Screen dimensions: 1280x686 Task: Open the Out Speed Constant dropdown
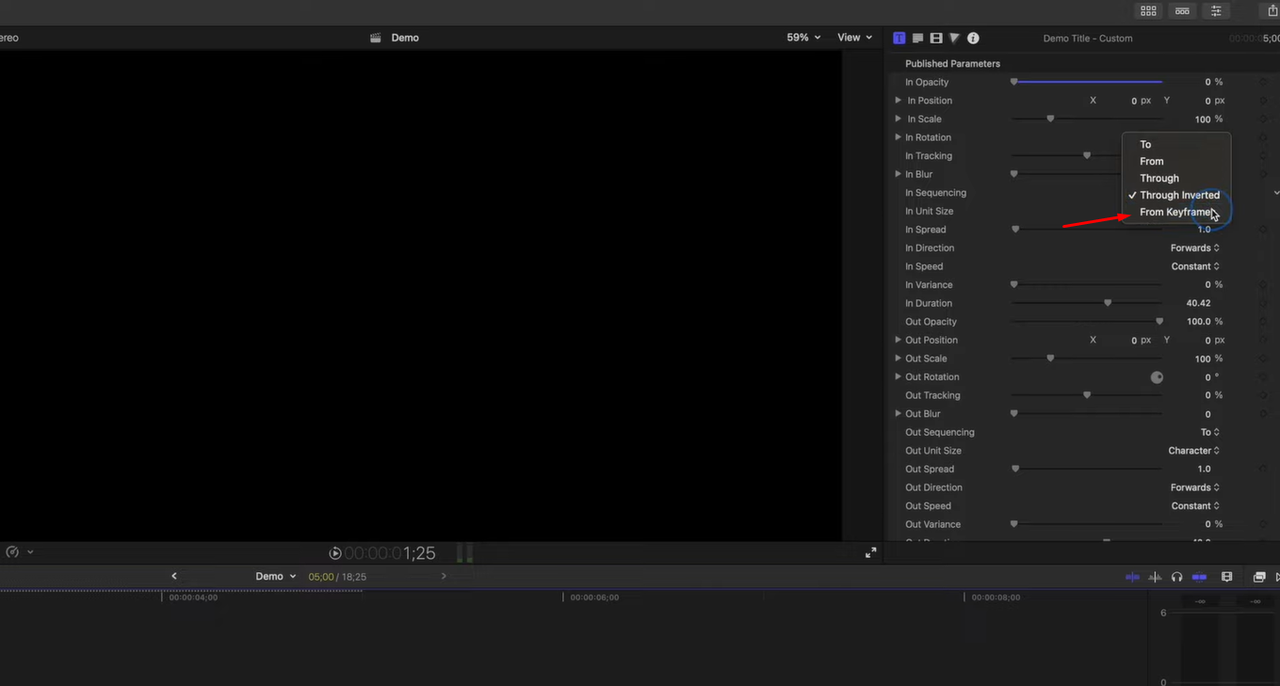point(1195,506)
